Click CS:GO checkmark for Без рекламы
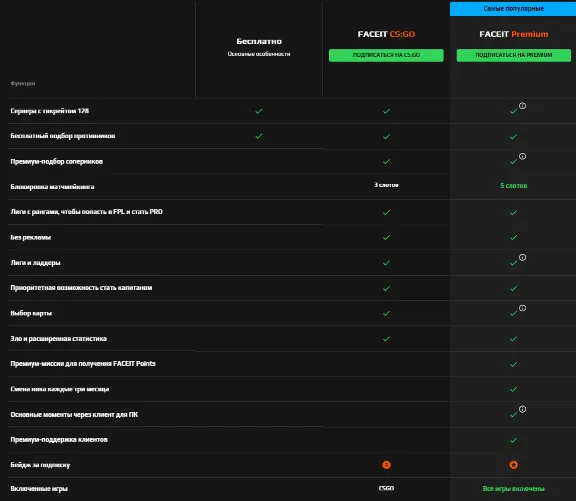The width and height of the screenshot is (576, 501). click(x=386, y=238)
